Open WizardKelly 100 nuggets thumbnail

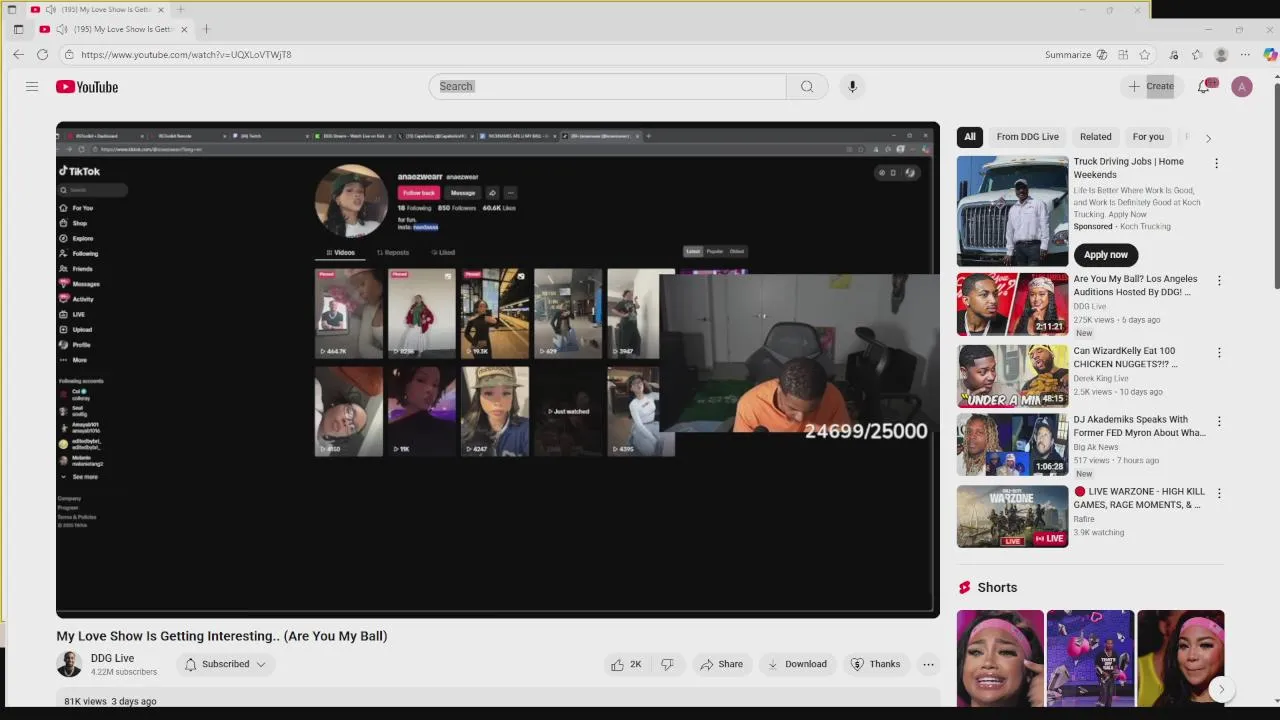(x=1012, y=377)
